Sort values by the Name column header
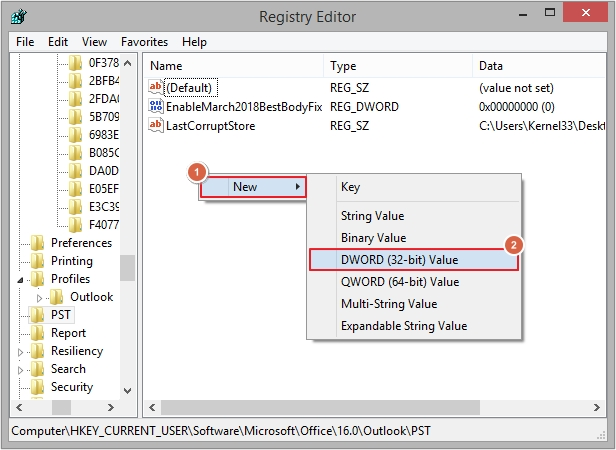Viewport: 616px width, 450px height. (x=234, y=66)
